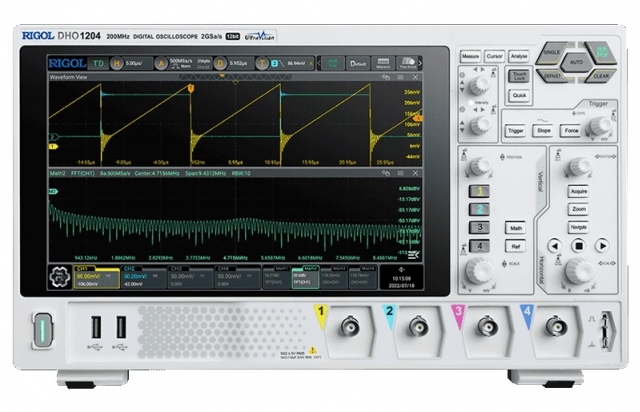
Task: Select the yellow channel 1 ground marker
Action: click(53, 146)
